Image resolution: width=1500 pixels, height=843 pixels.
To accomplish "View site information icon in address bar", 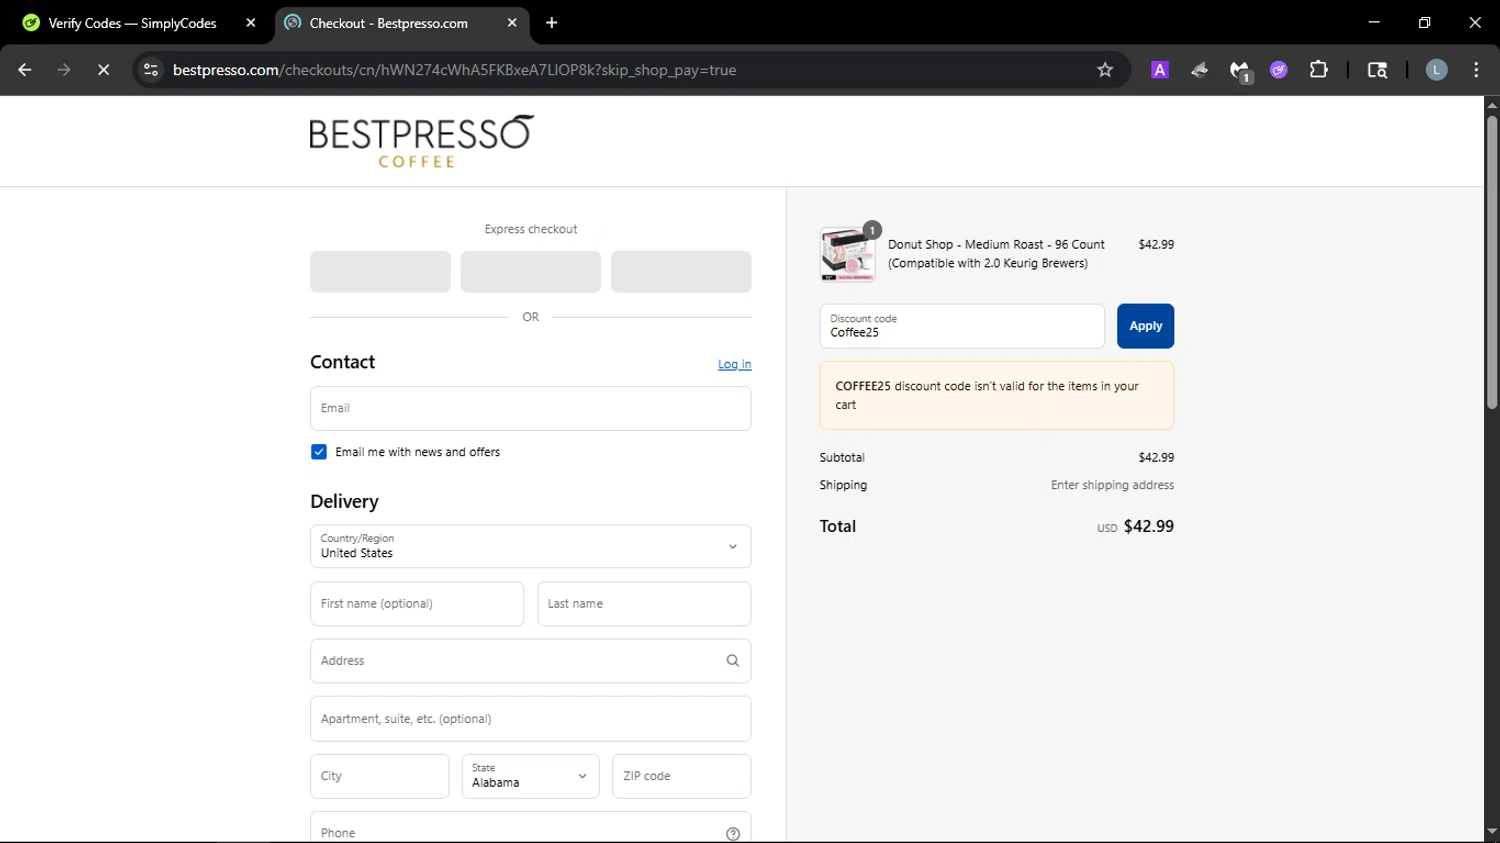I will point(151,70).
